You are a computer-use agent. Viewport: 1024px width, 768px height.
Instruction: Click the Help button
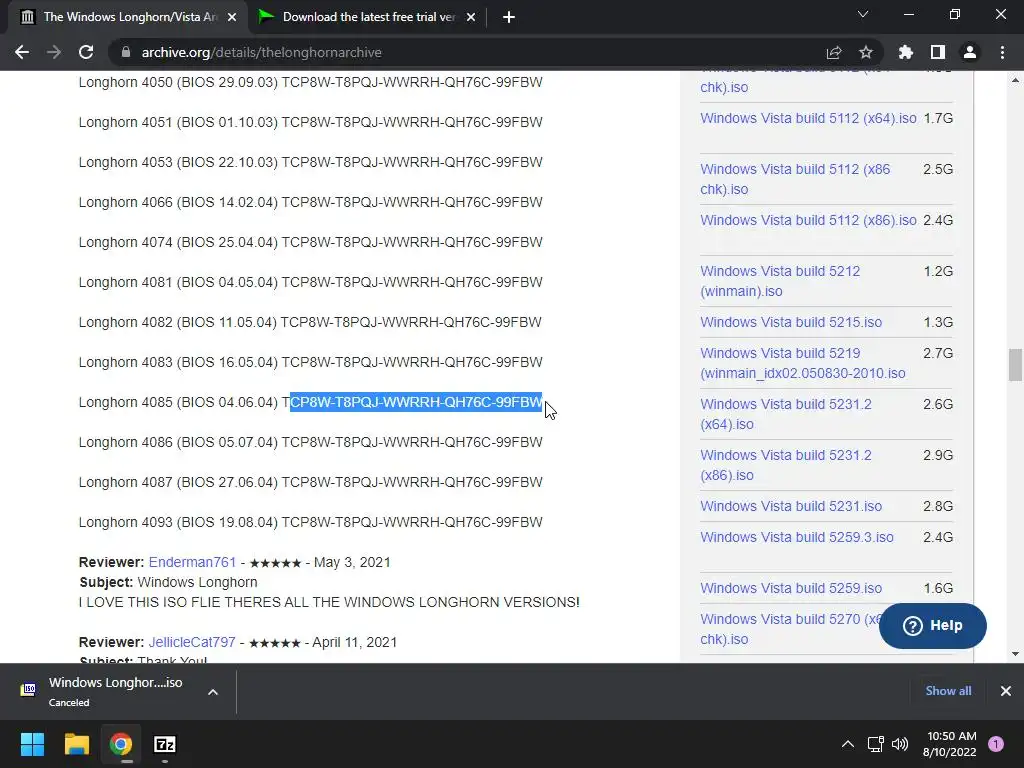click(x=933, y=626)
